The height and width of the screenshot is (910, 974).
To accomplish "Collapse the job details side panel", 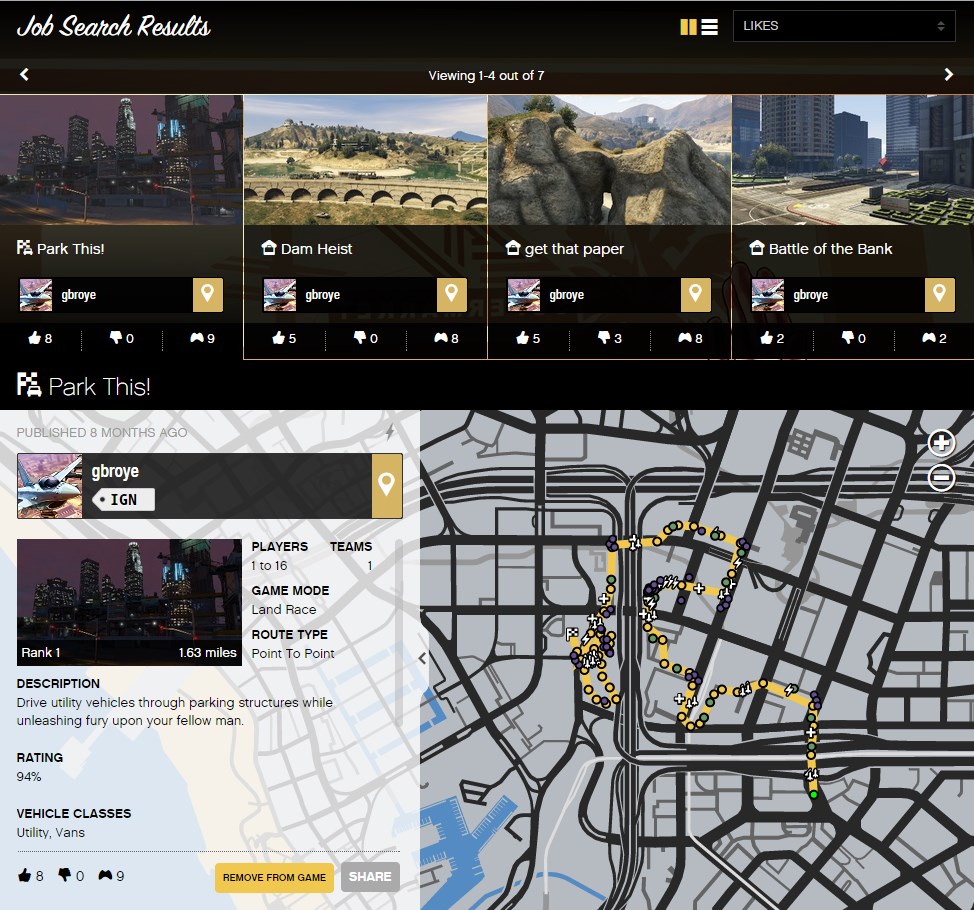I will click(x=422, y=658).
